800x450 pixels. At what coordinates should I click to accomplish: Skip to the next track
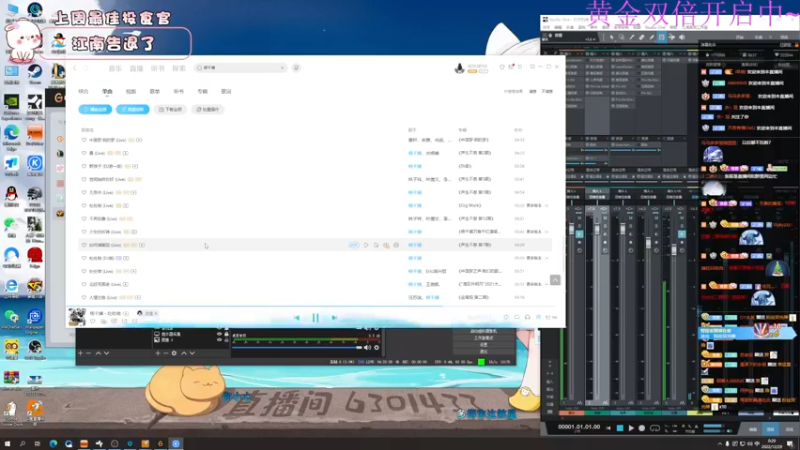coord(334,318)
